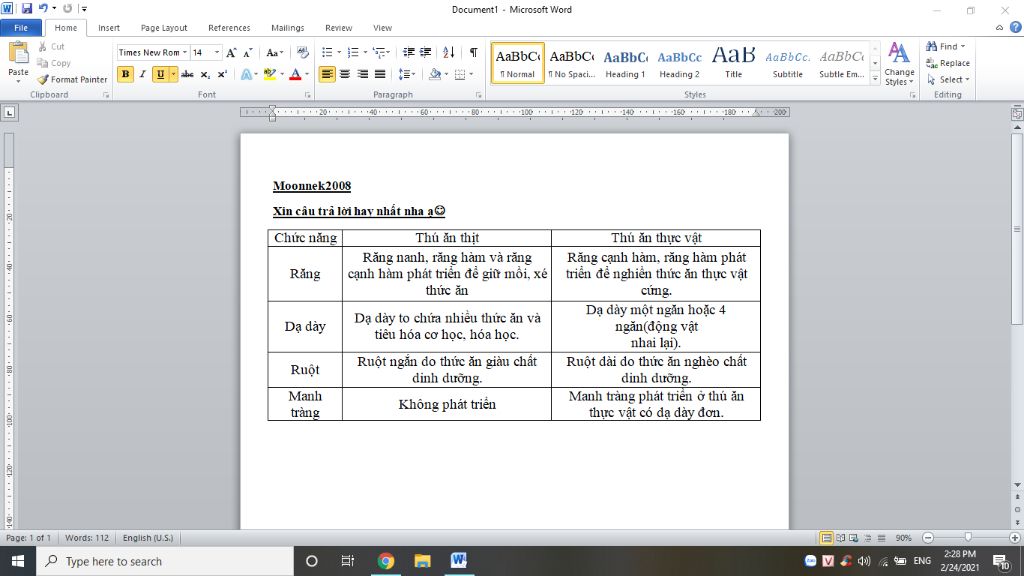1024x576 pixels.
Task: Click the vertical scrollbar thumb
Action: click(x=1017, y=228)
